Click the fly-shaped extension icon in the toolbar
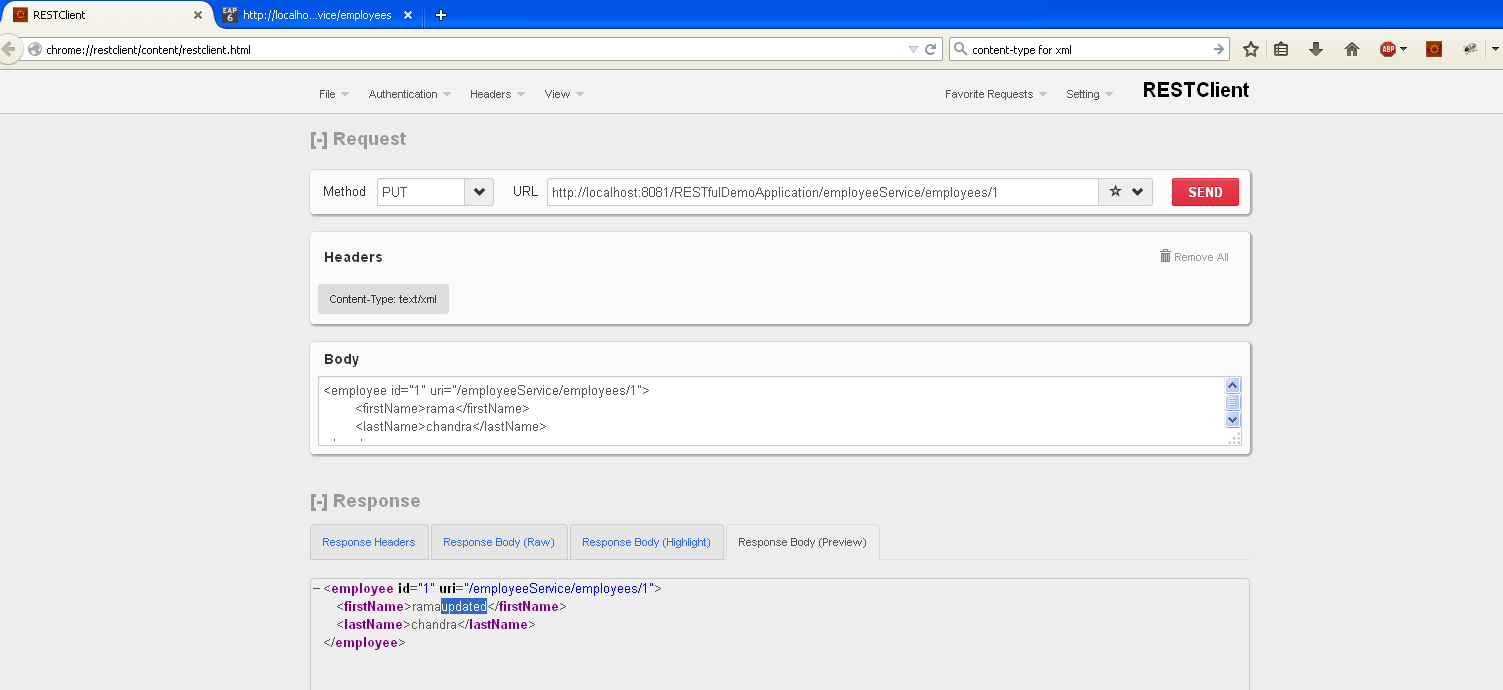The width and height of the screenshot is (1503, 690). pos(1468,48)
